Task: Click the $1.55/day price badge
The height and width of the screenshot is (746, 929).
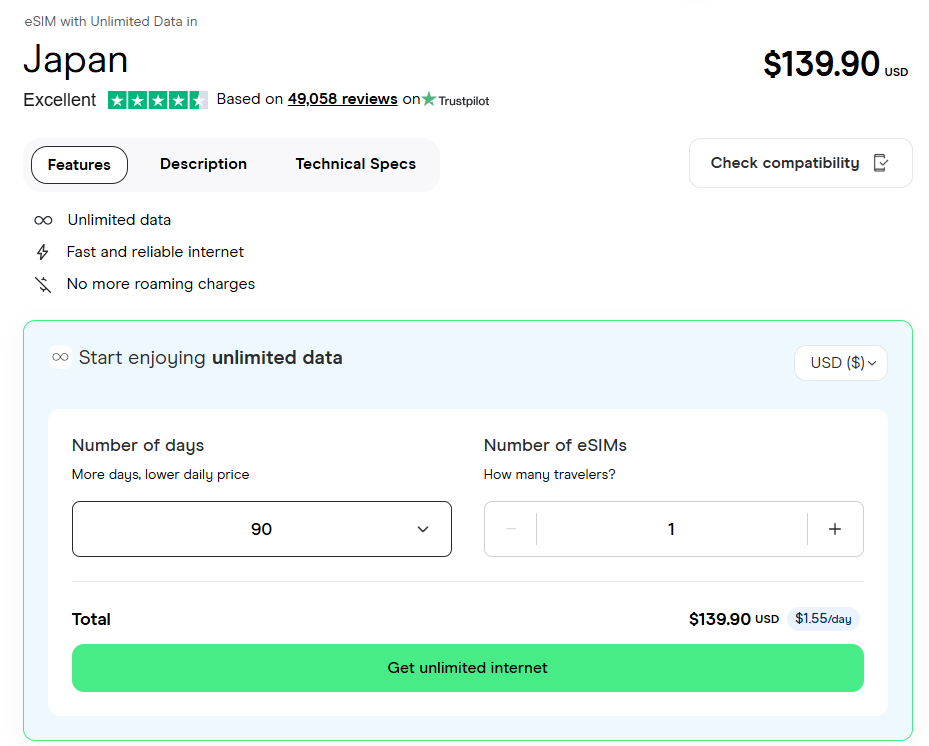Action: pyautogui.click(x=822, y=619)
